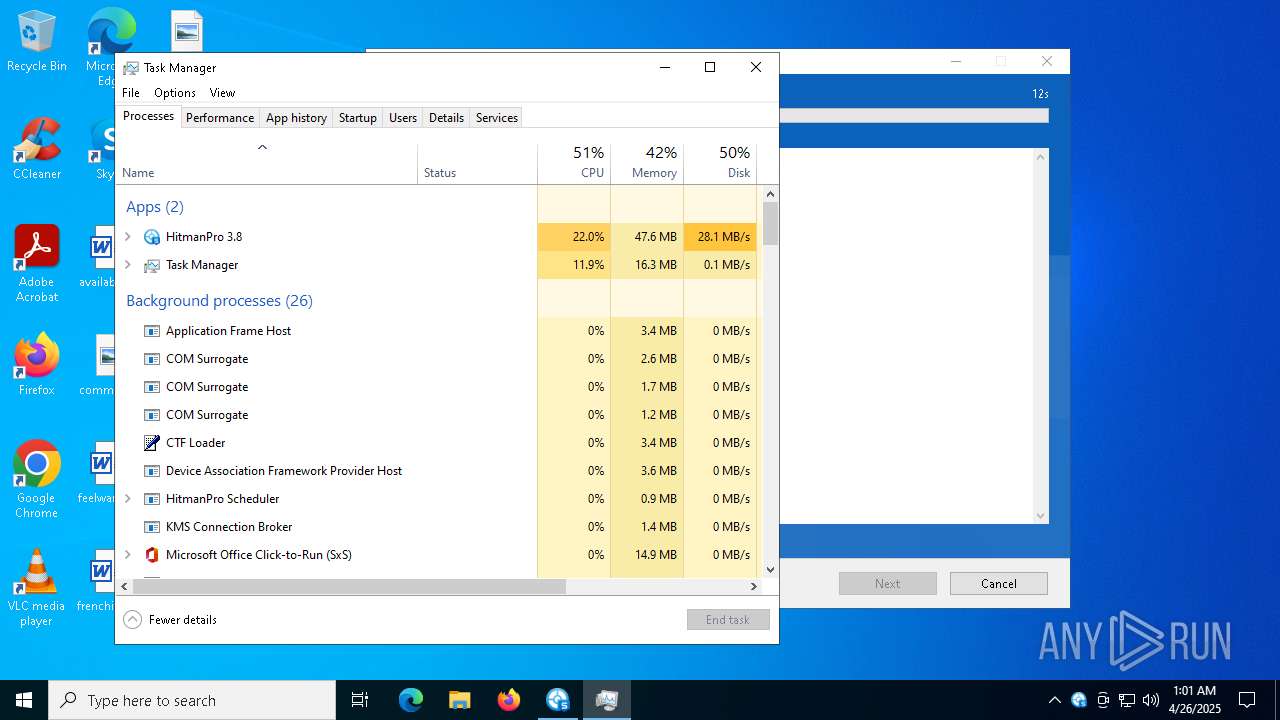The height and width of the screenshot is (720, 1280).
Task: Click the Device Association Framework Provider Host icon
Action: pos(152,471)
